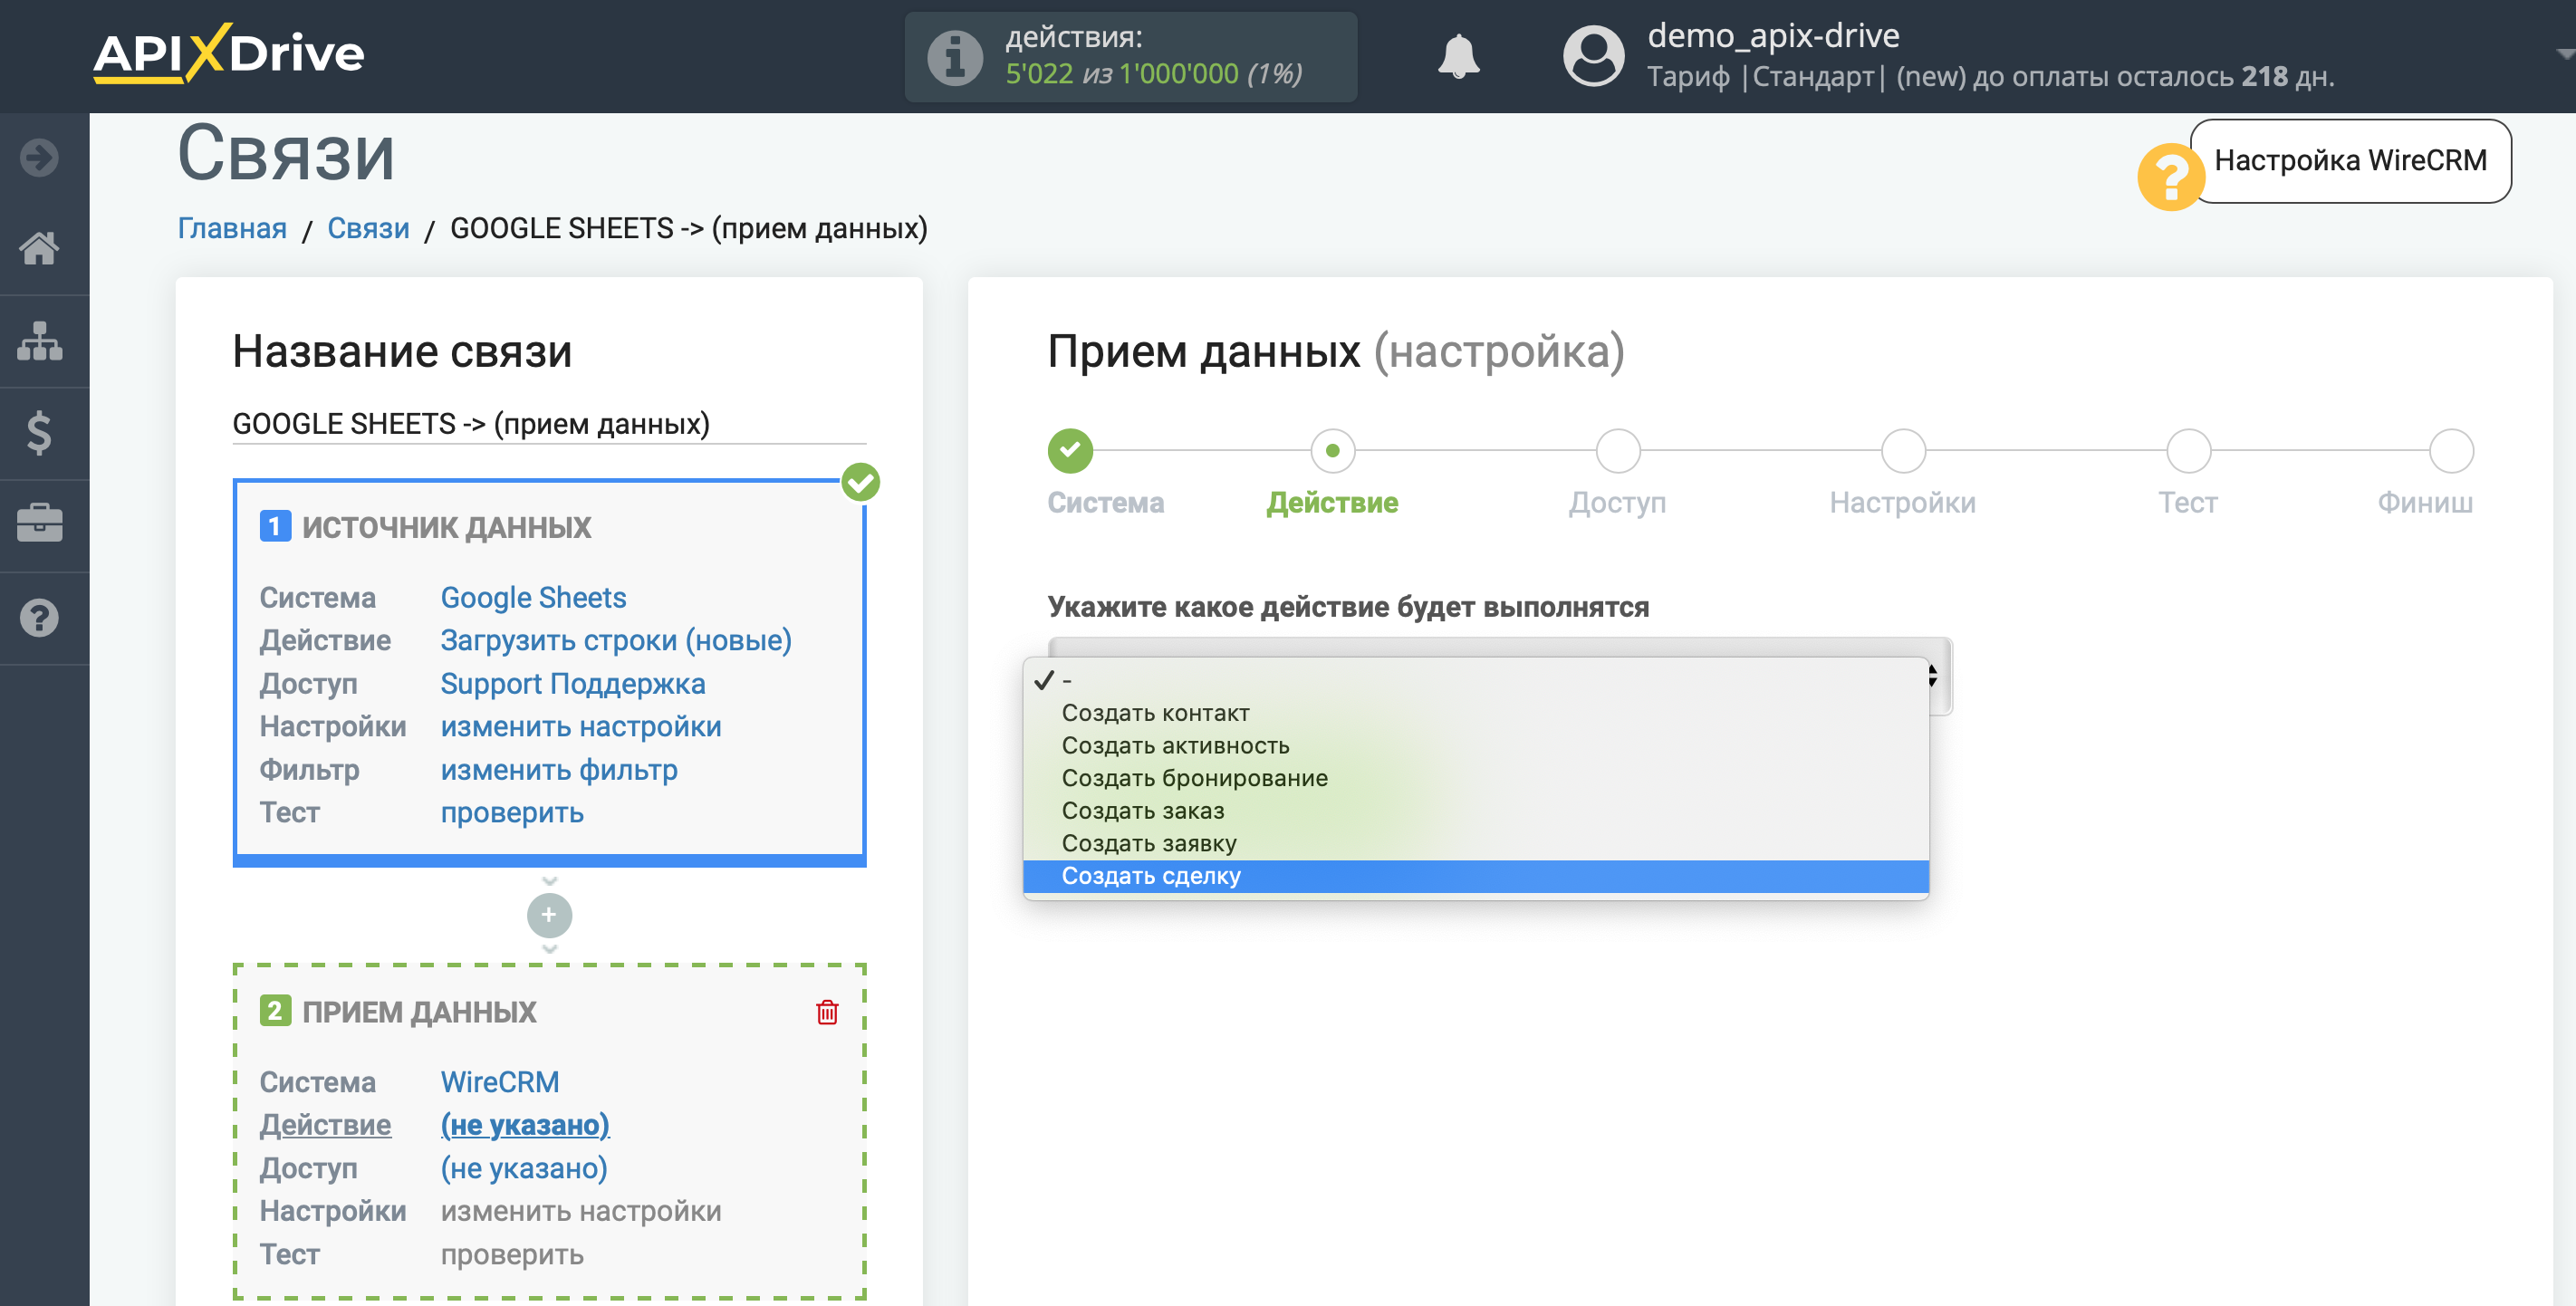Click the 'Настройки' step circle
The image size is (2576, 1306).
tap(1902, 450)
